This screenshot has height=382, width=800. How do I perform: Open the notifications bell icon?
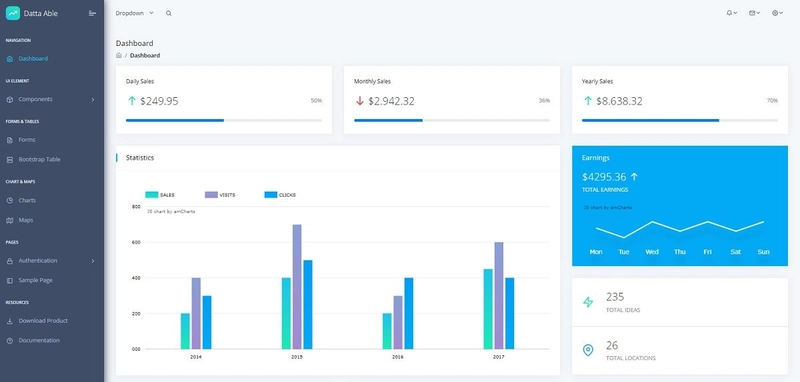[x=730, y=13]
